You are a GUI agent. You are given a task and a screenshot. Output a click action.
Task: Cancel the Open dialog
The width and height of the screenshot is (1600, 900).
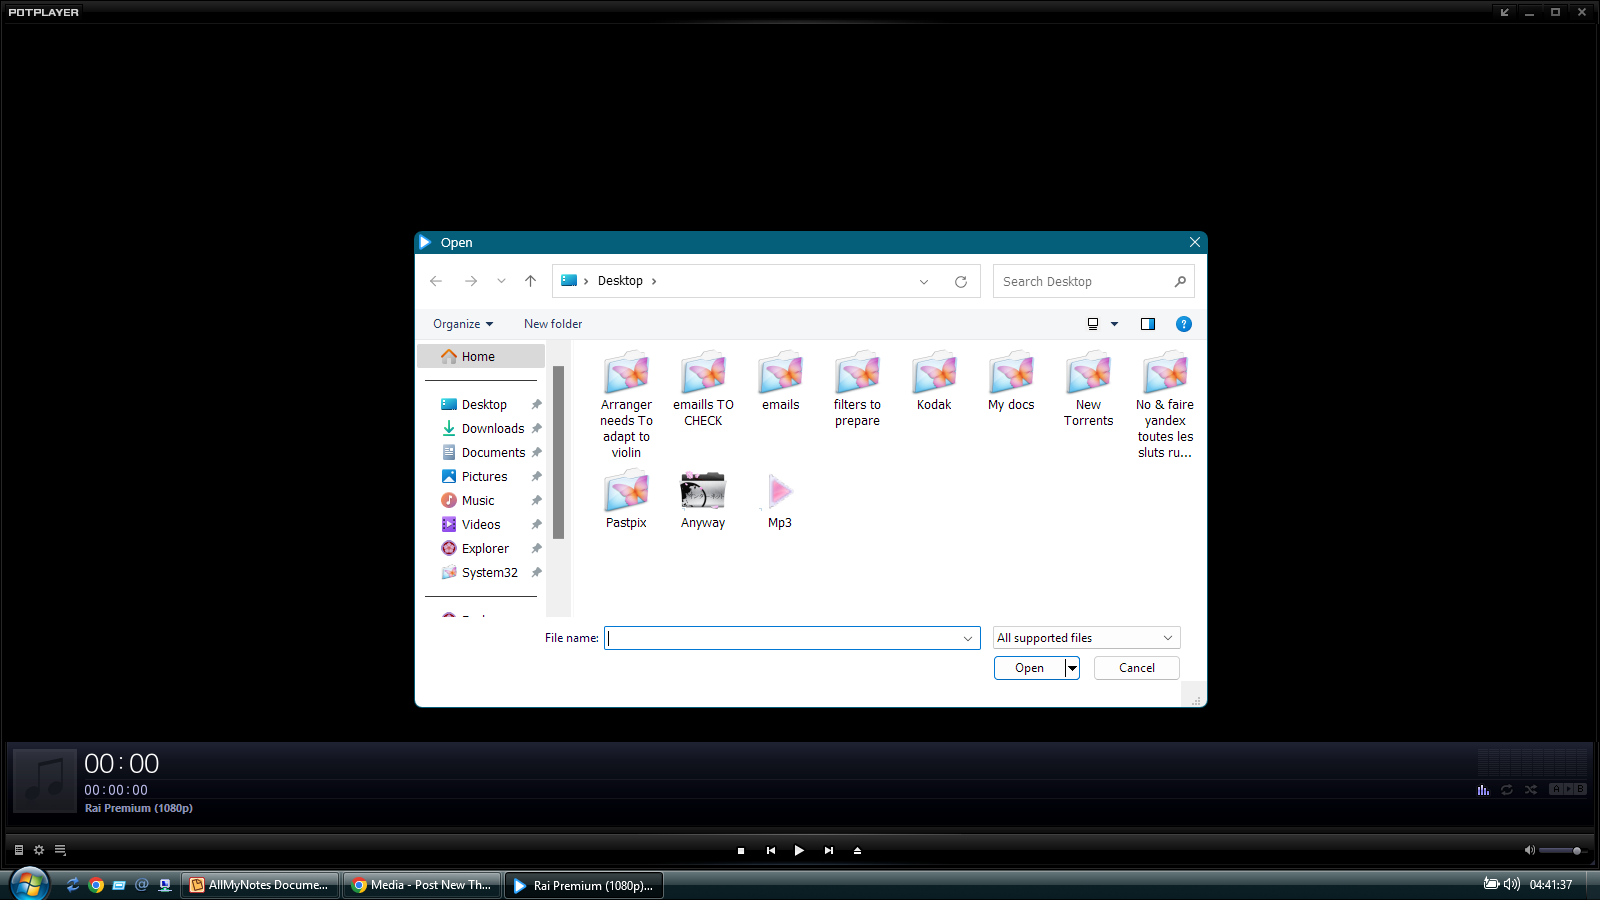[1137, 668]
